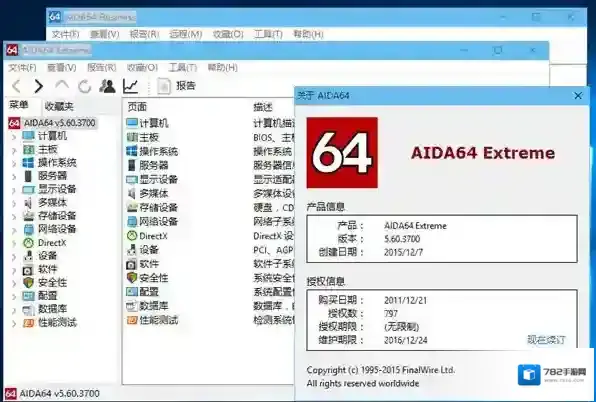Screen dimensions: 596x402
Task: Click status bar text AIDA64 v5.60.3700
Action: (x=59, y=394)
